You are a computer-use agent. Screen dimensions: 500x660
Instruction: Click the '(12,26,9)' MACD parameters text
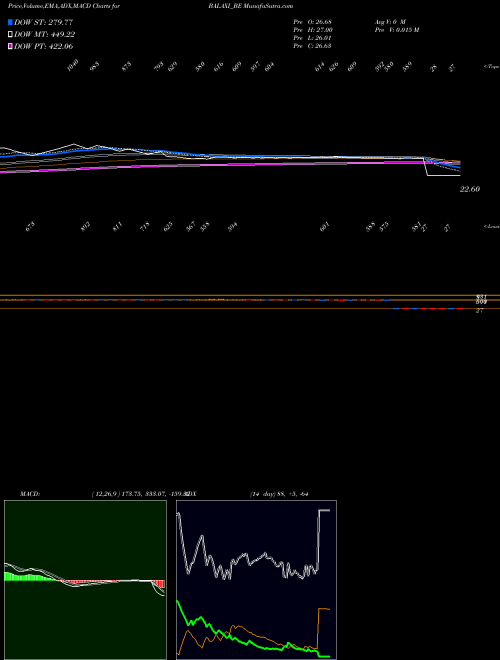click(106, 494)
